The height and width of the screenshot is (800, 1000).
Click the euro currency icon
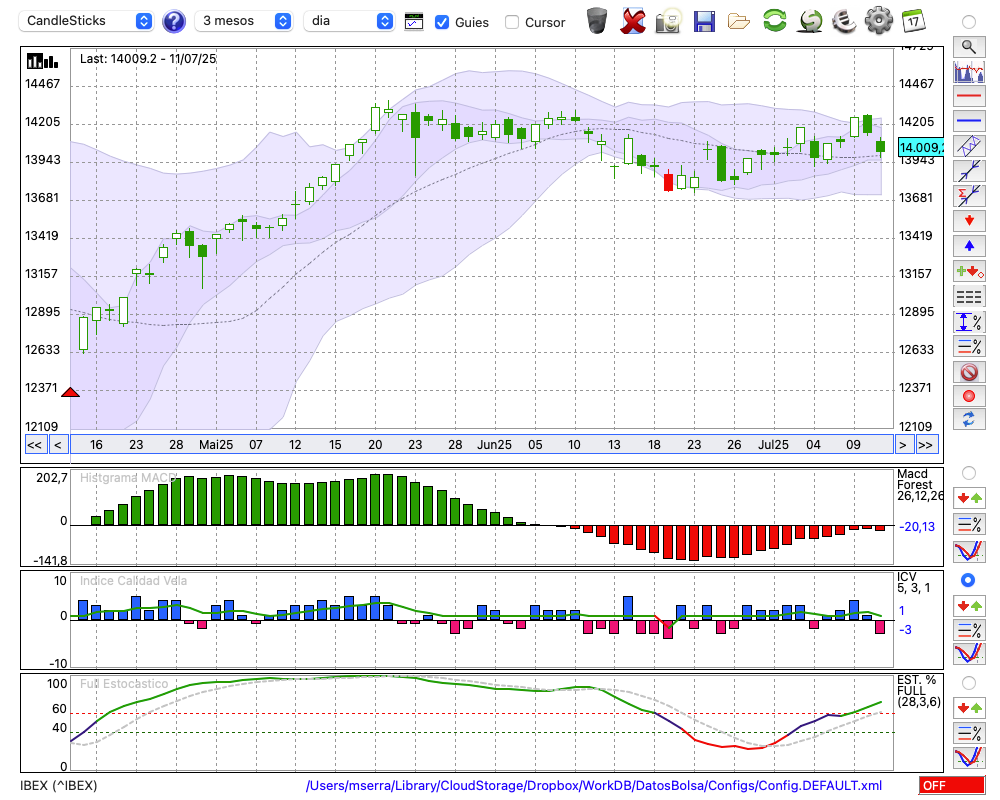coord(844,20)
